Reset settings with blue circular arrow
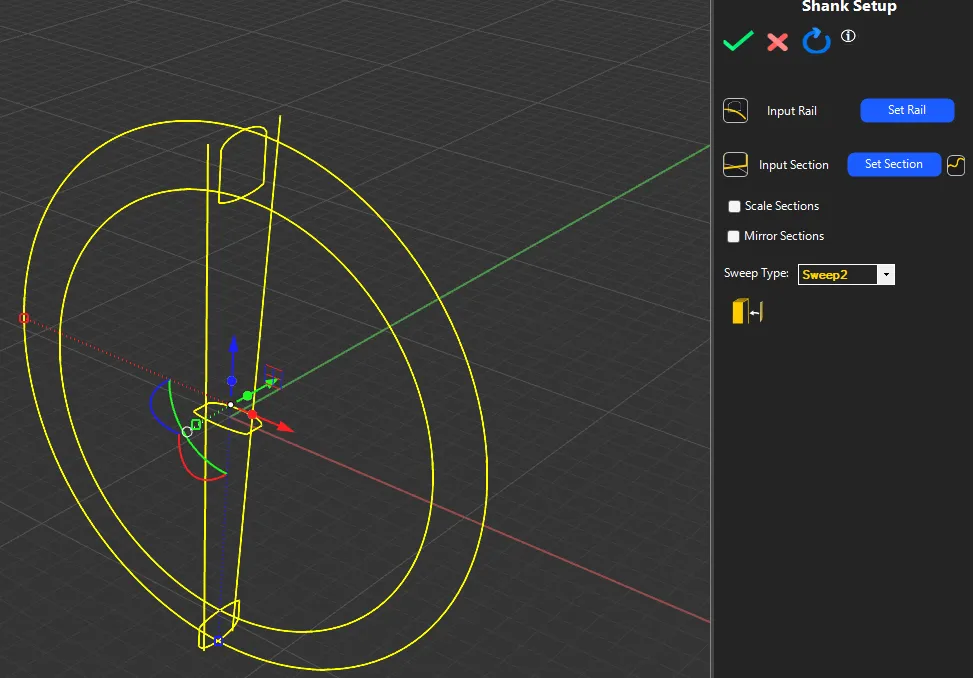This screenshot has width=973, height=678. pyautogui.click(x=817, y=41)
